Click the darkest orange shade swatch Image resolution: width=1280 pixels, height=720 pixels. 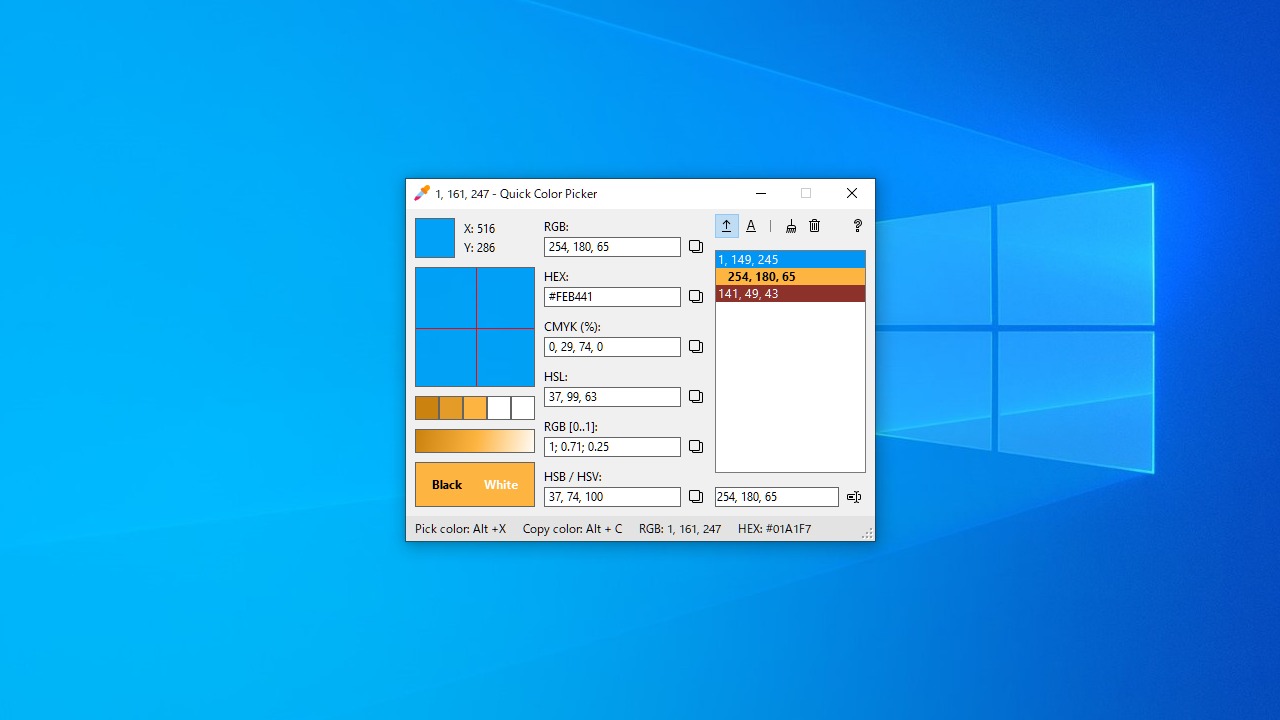tap(427, 408)
